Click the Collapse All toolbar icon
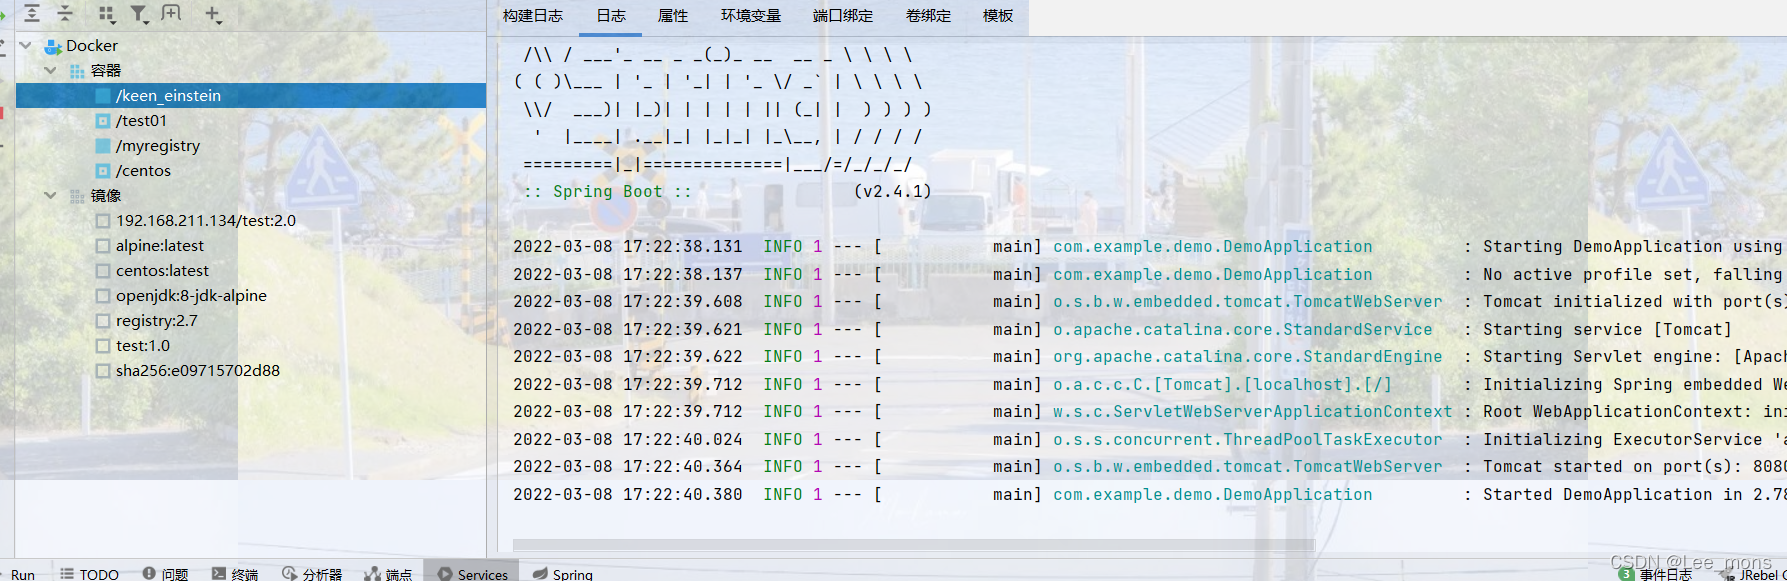This screenshot has width=1787, height=581. click(65, 13)
